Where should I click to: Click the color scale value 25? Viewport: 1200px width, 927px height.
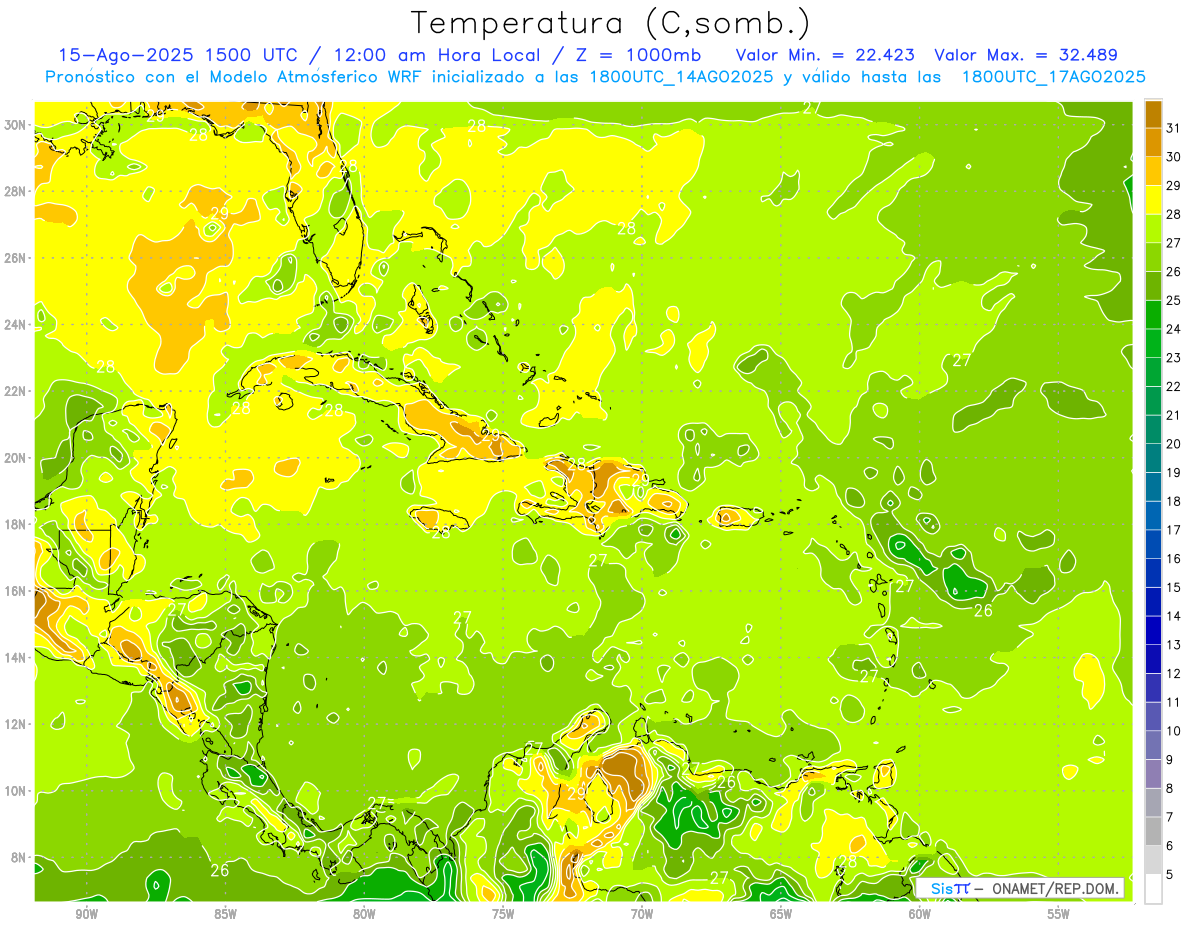[1173, 300]
